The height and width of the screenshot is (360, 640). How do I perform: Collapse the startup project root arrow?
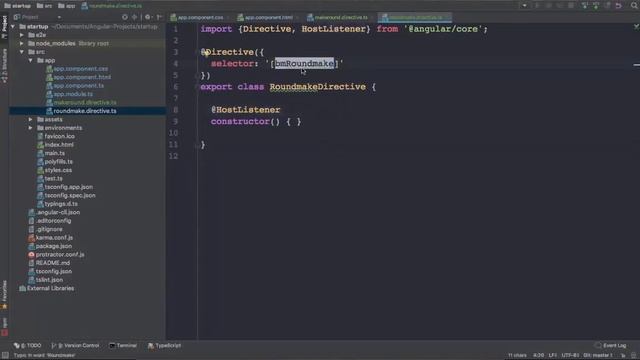[13, 27]
